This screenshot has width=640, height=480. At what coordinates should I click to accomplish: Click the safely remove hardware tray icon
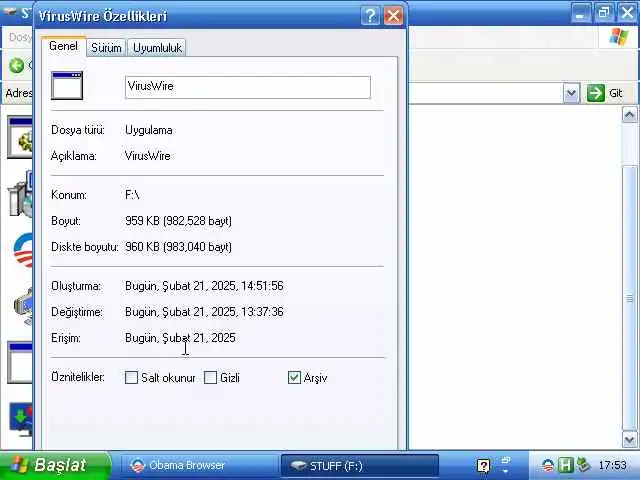(x=583, y=465)
